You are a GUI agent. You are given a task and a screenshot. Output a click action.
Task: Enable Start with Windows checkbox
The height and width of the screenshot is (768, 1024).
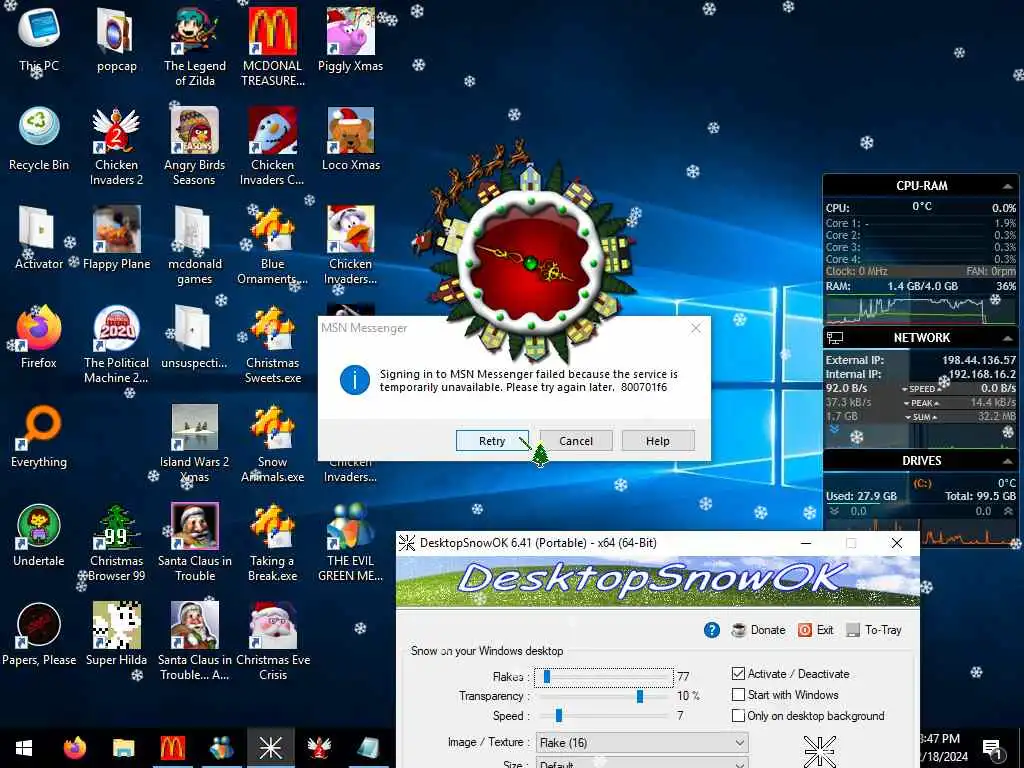pyautogui.click(x=738, y=694)
